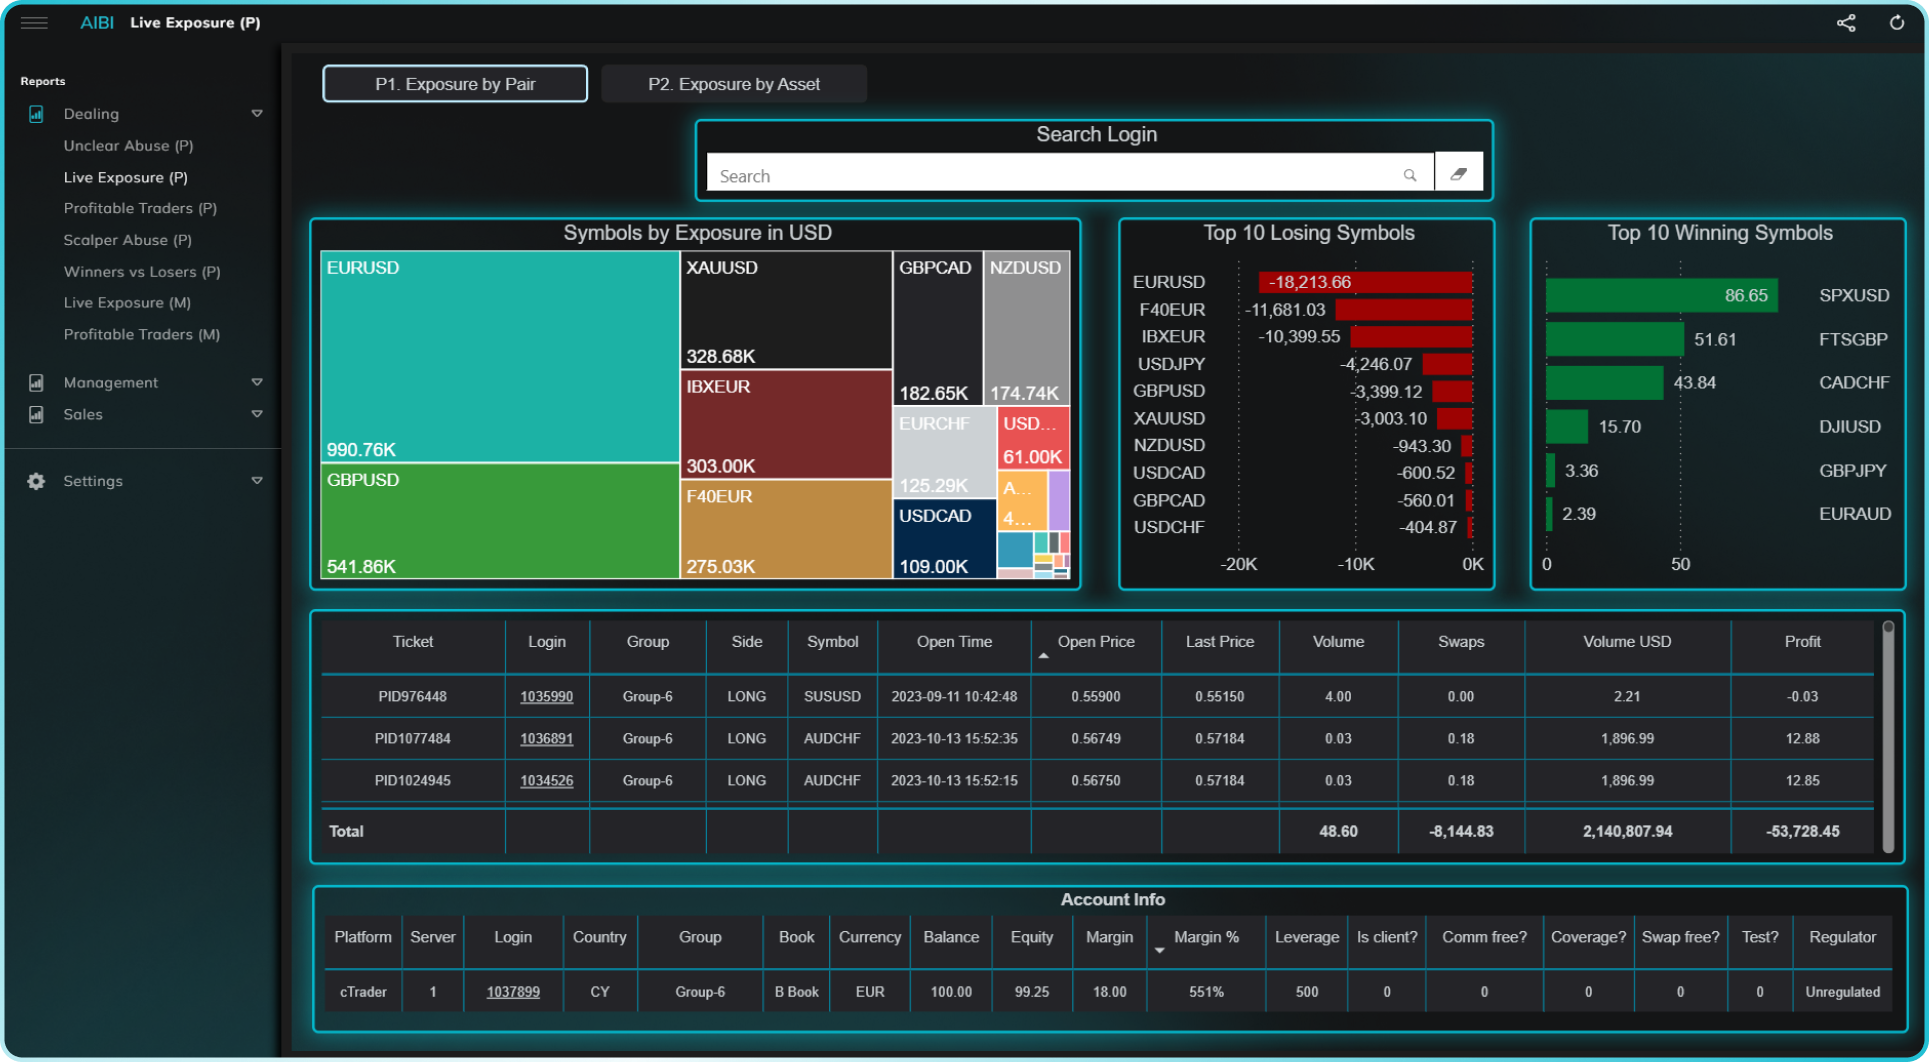Expand the Management section arrow
This screenshot has height=1062, width=1929.
(257, 382)
